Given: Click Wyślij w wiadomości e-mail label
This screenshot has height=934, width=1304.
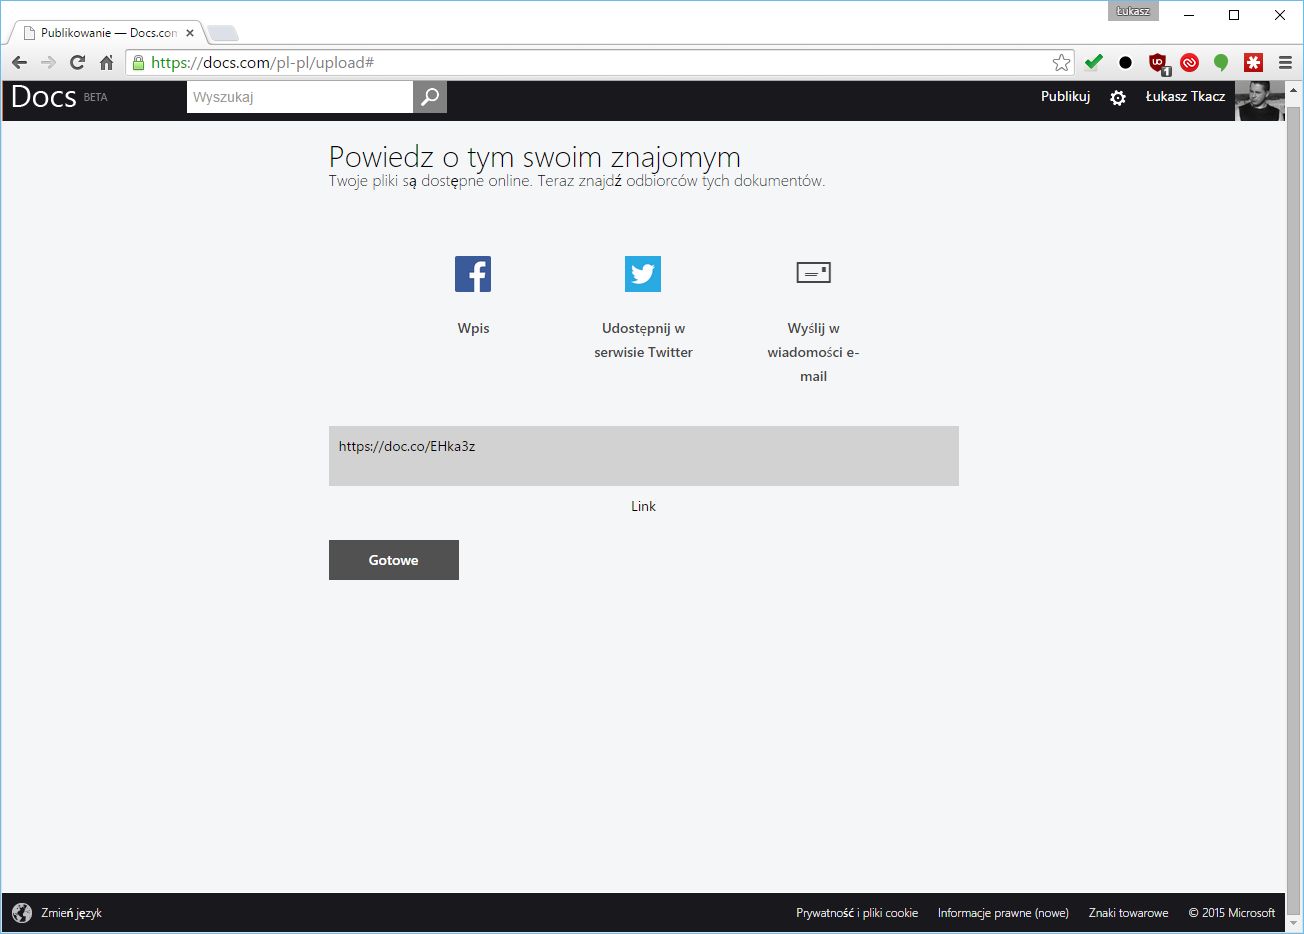Looking at the screenshot, I should tap(813, 352).
